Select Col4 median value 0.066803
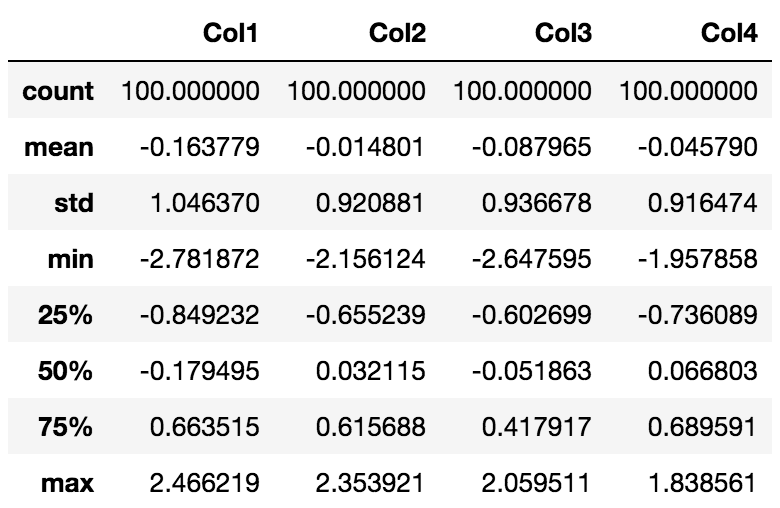Image resolution: width=780 pixels, height=508 pixels. click(x=702, y=371)
